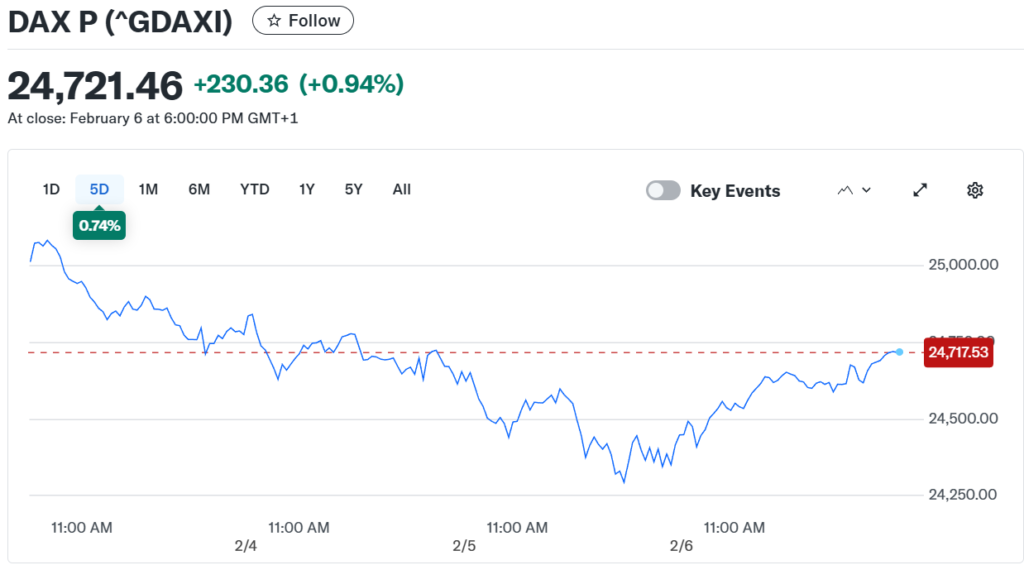1024x565 pixels.
Task: Click the active 5D range tab
Action: click(99, 189)
